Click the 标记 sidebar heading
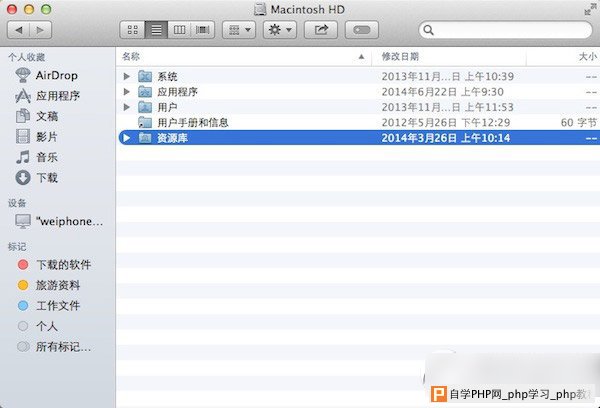600x408 pixels. (17, 247)
